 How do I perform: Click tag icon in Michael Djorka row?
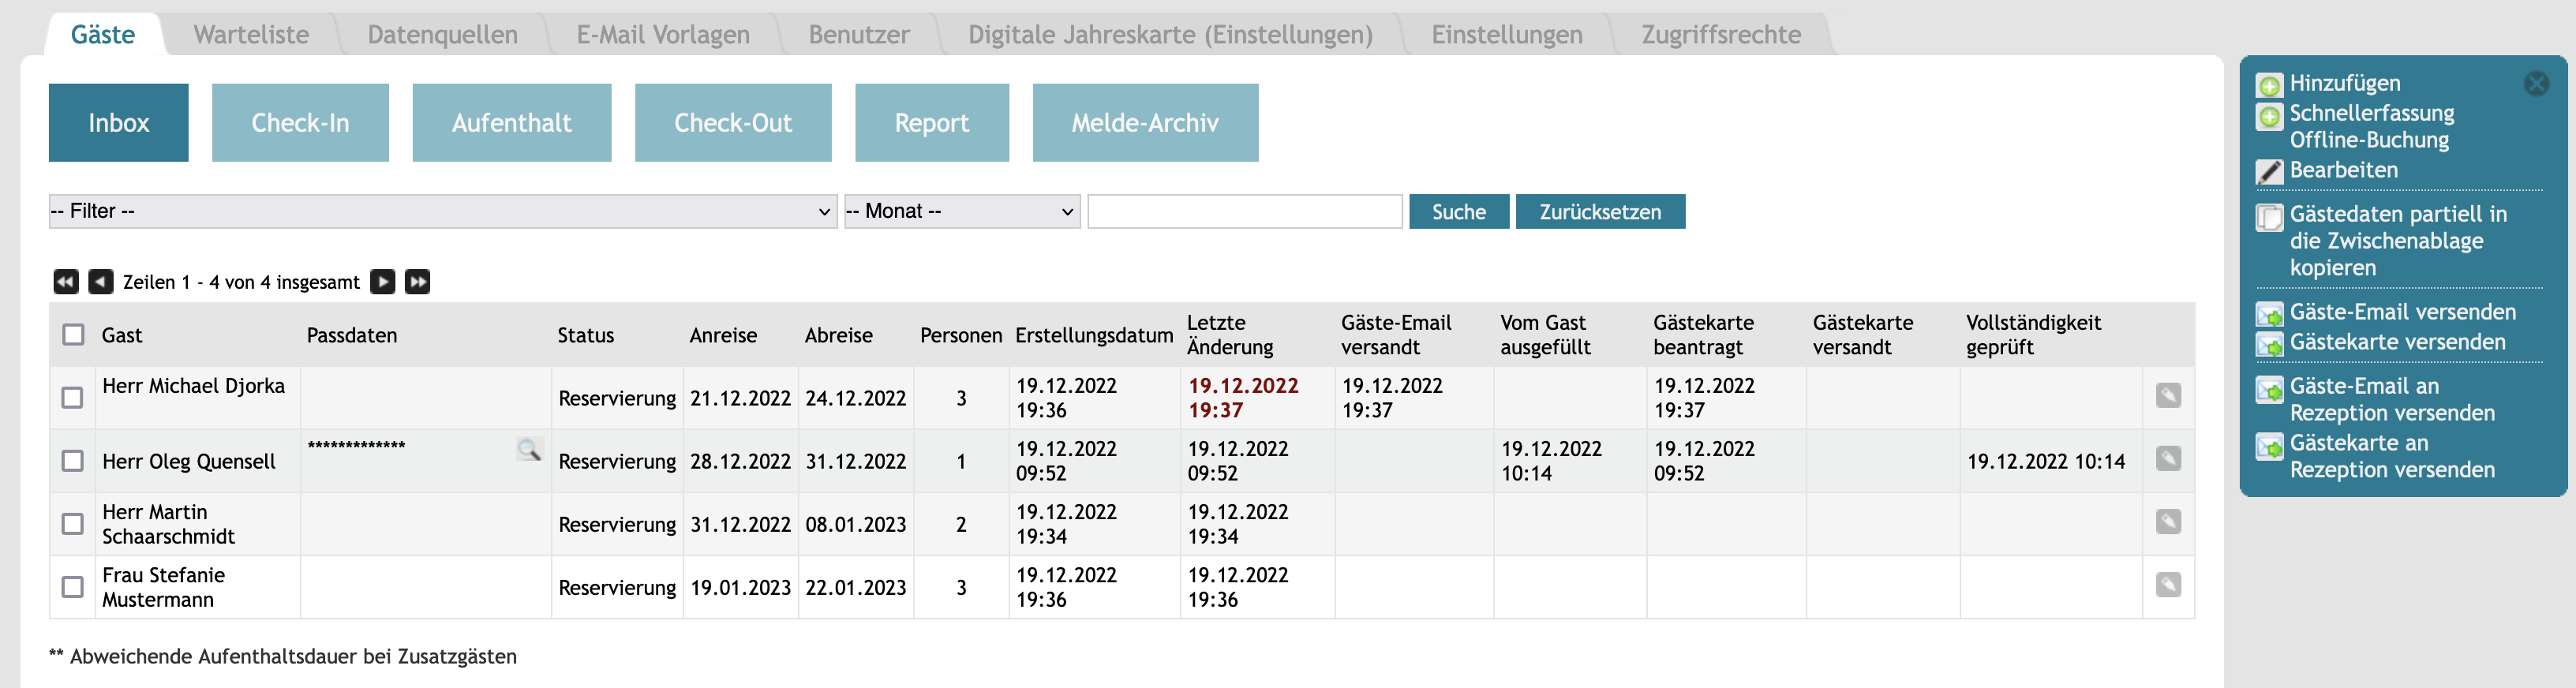2168,396
